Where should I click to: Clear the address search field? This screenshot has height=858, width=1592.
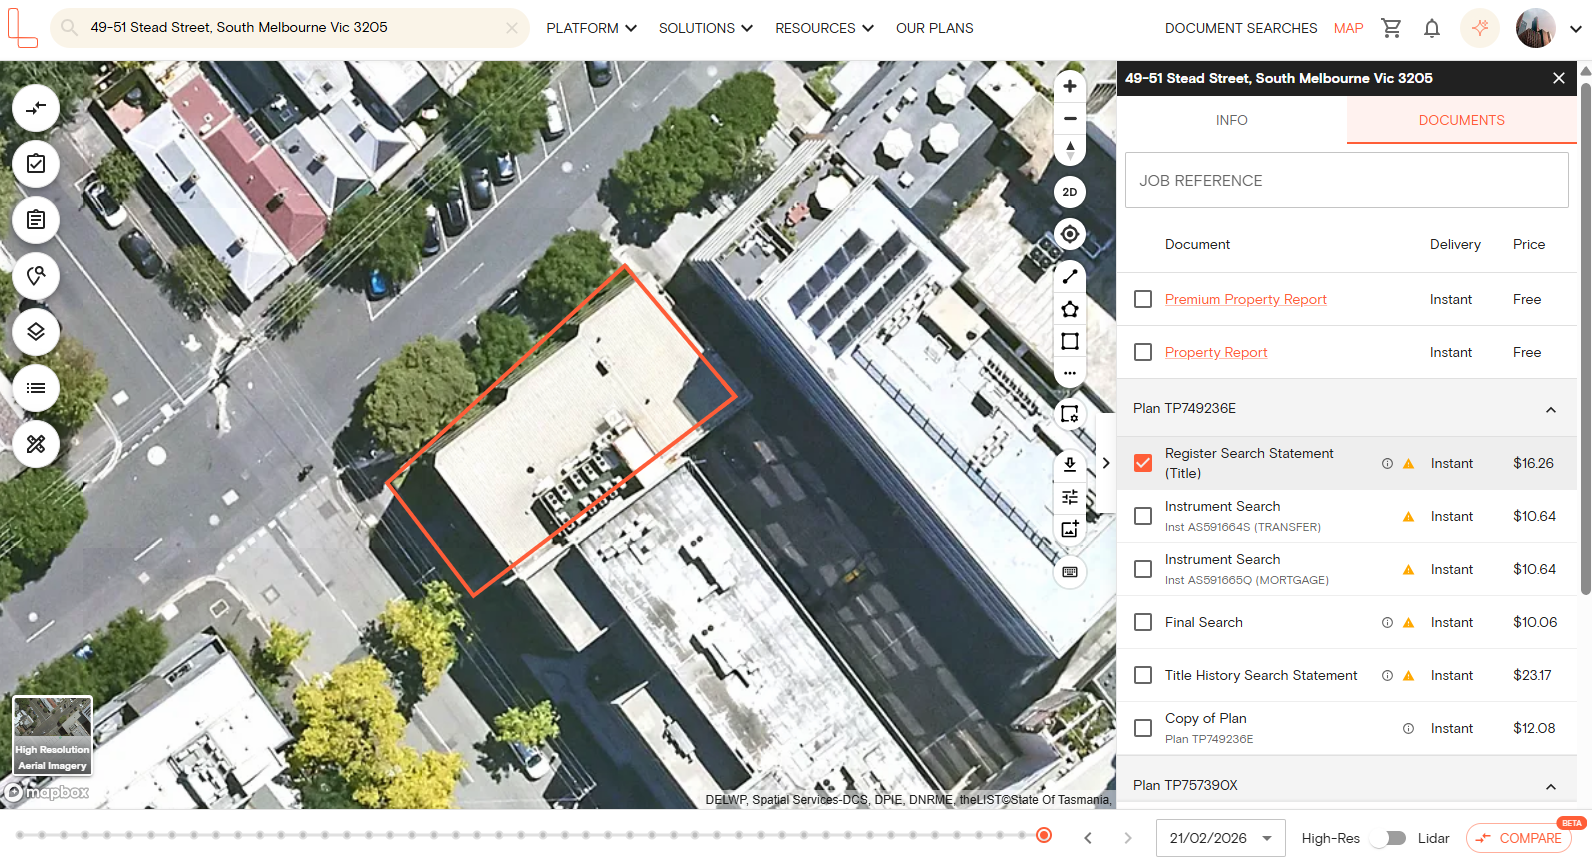(x=512, y=28)
